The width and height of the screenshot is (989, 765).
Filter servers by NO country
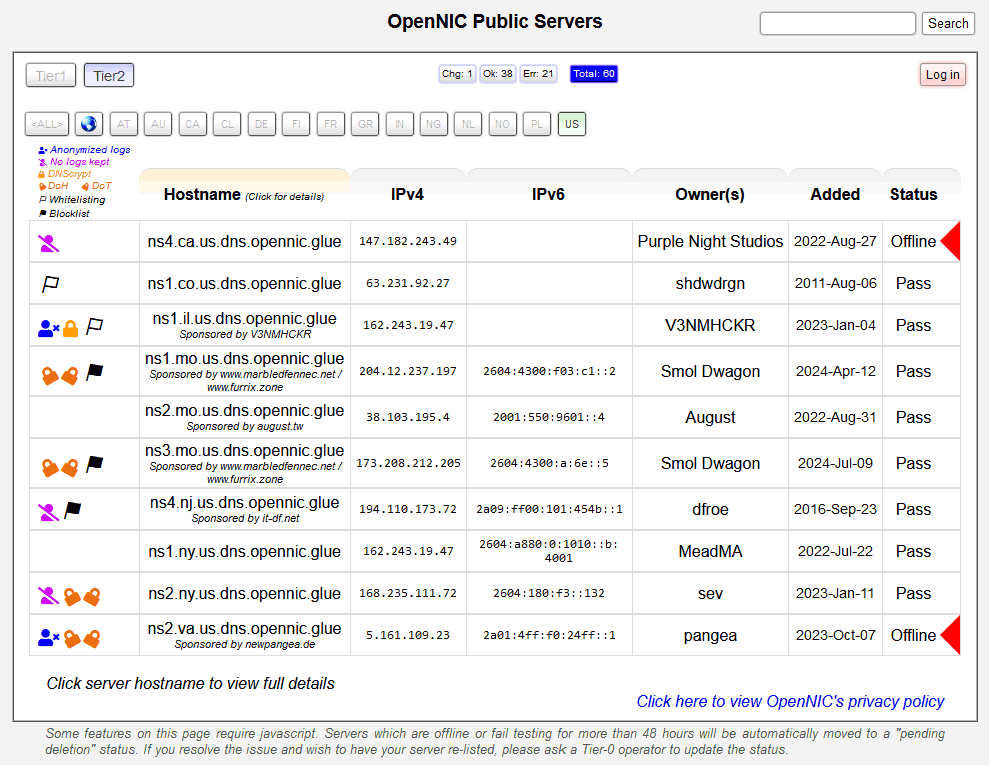pyautogui.click(x=502, y=124)
